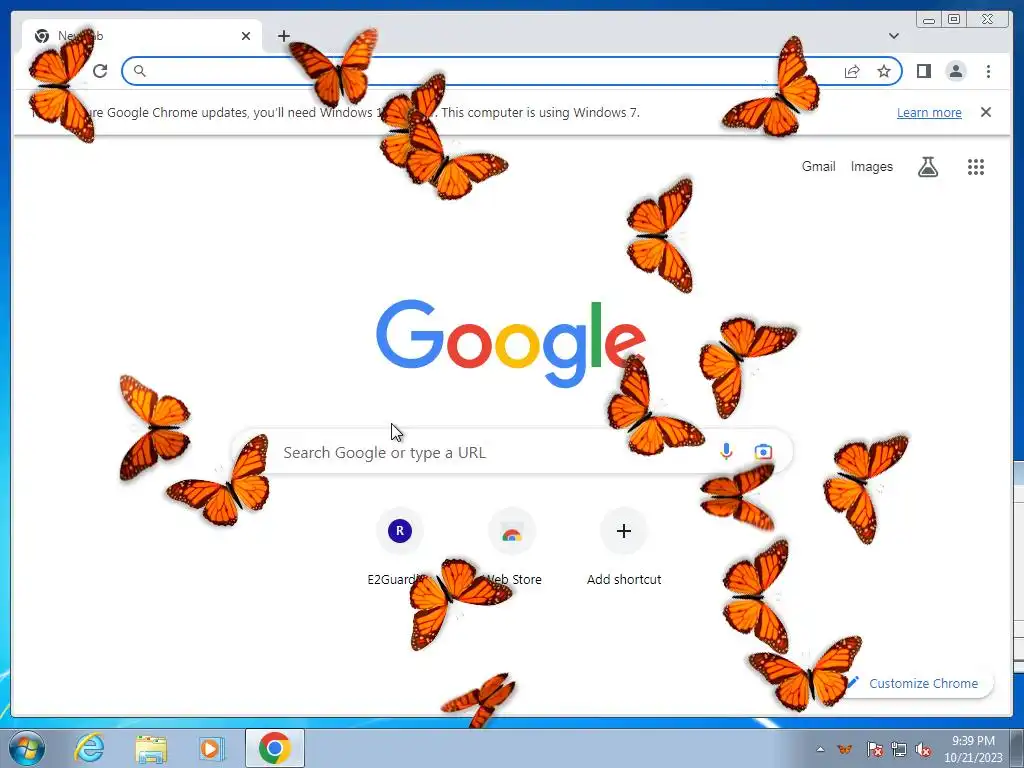This screenshot has height=768, width=1024.
Task: Open a new tab with the plus button
Action: (x=283, y=36)
